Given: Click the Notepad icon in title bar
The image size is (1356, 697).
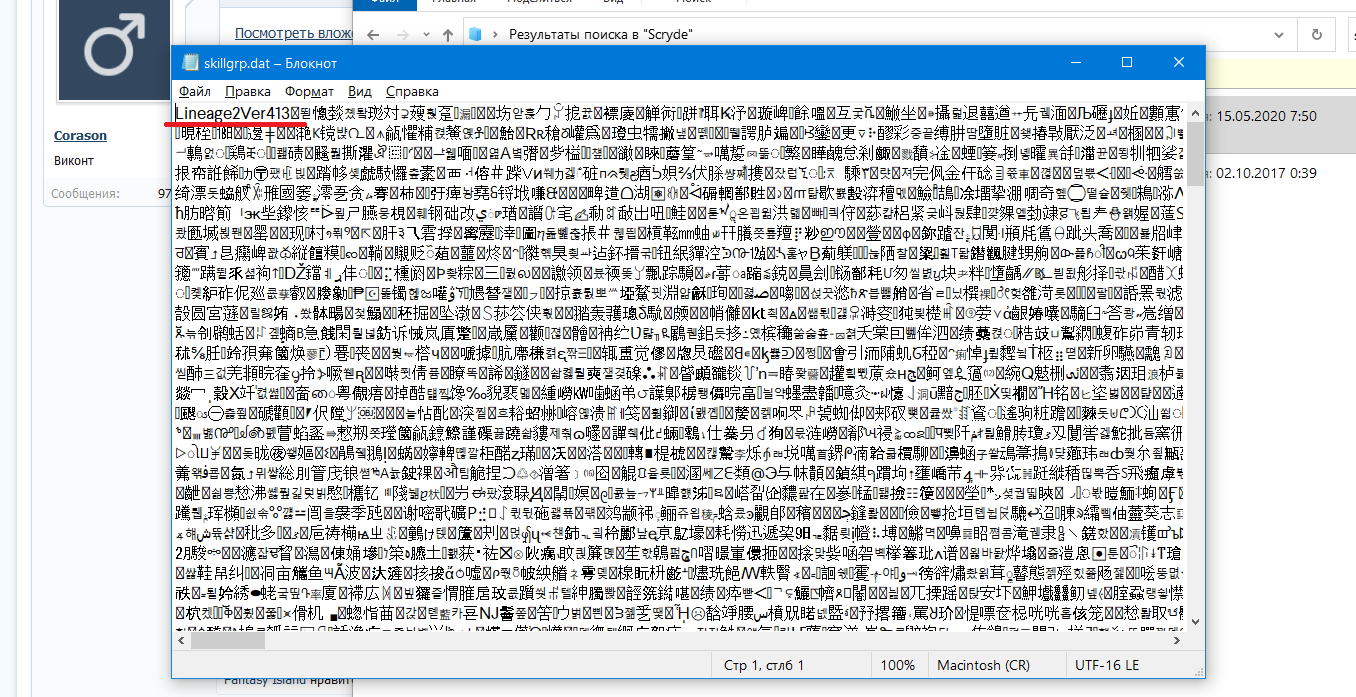Looking at the screenshot, I should [190, 63].
